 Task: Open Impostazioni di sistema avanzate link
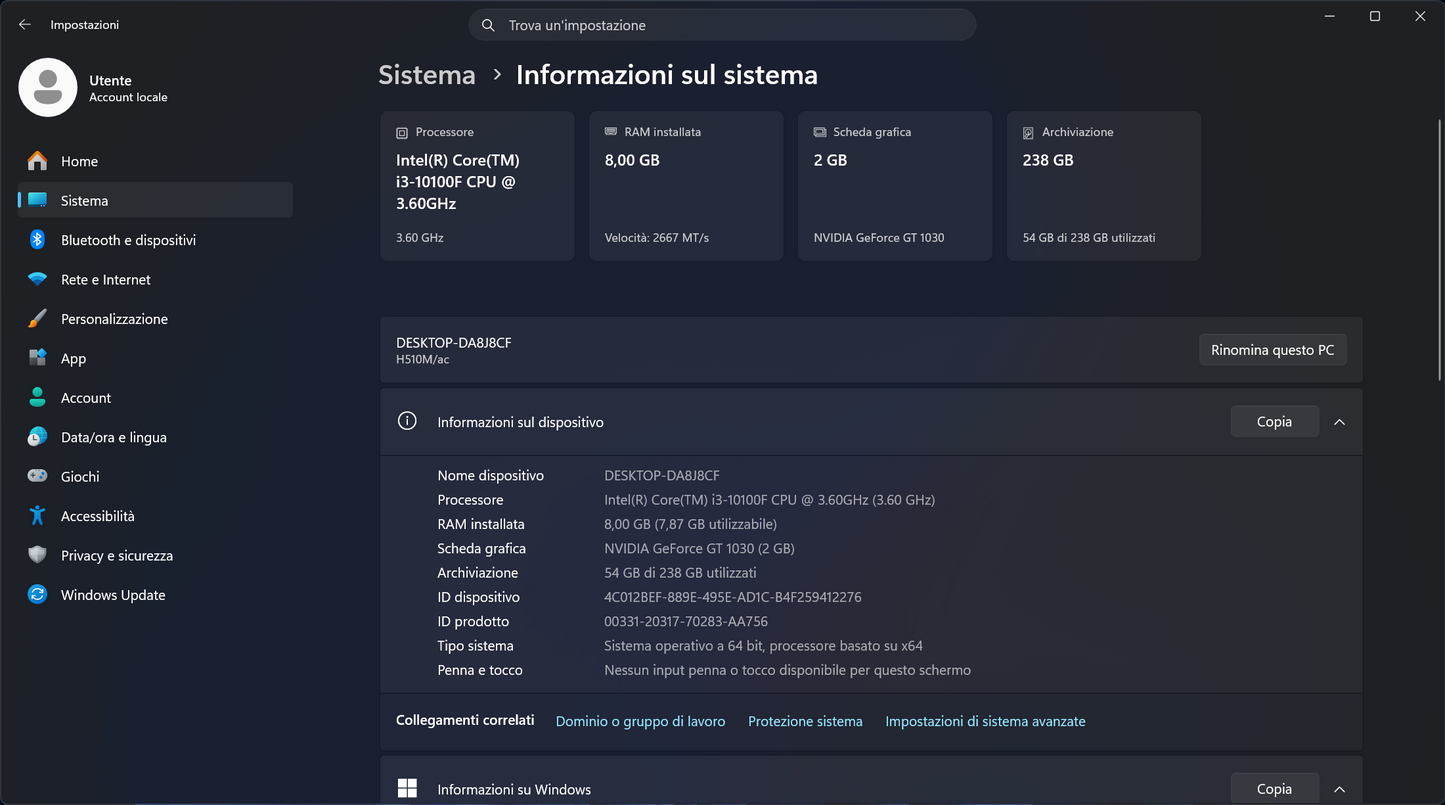[985, 721]
